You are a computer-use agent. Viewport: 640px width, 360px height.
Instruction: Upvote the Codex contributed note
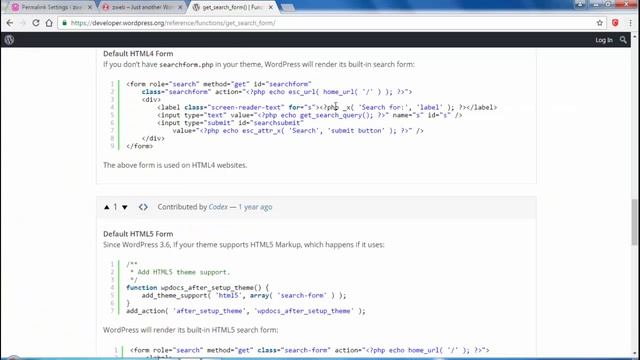point(107,207)
